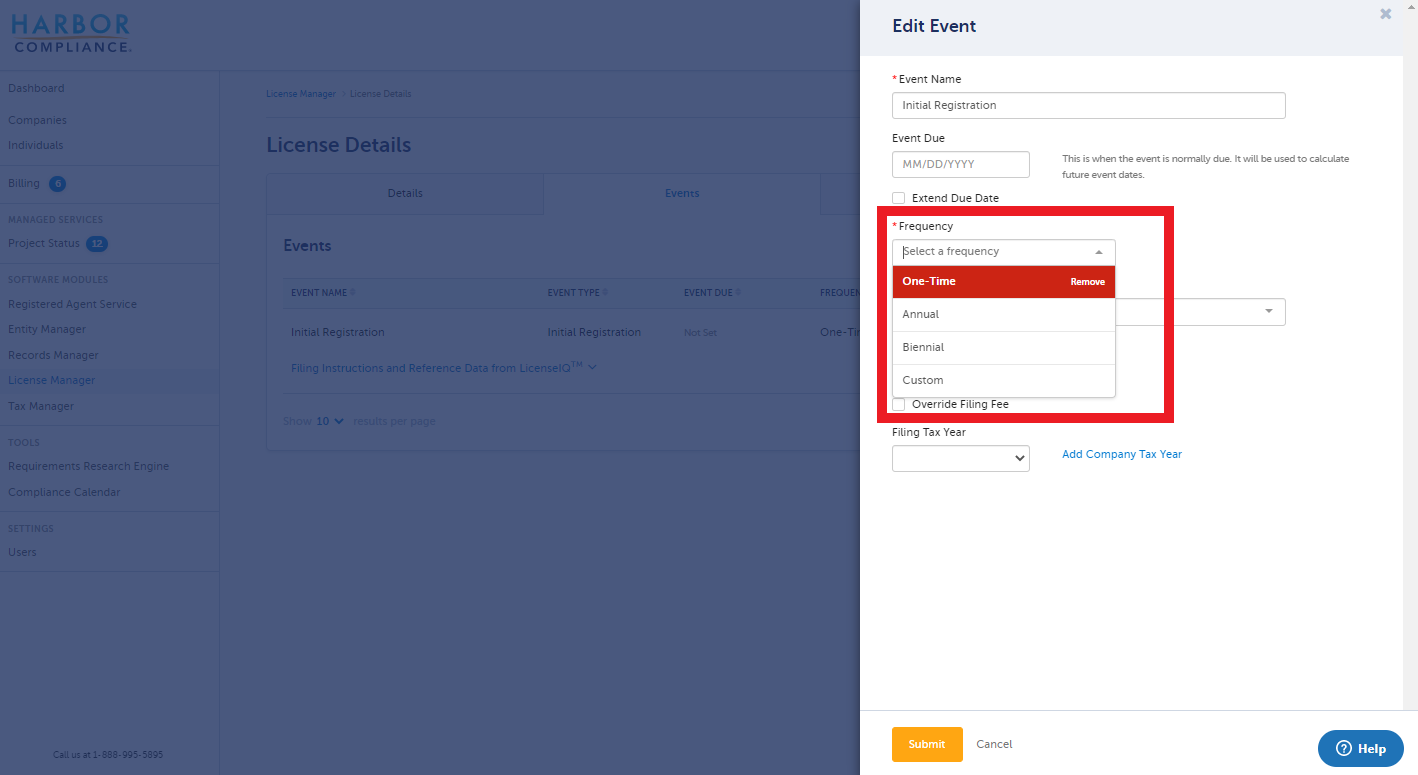
Task: Open Users settings
Action: pos(22,552)
